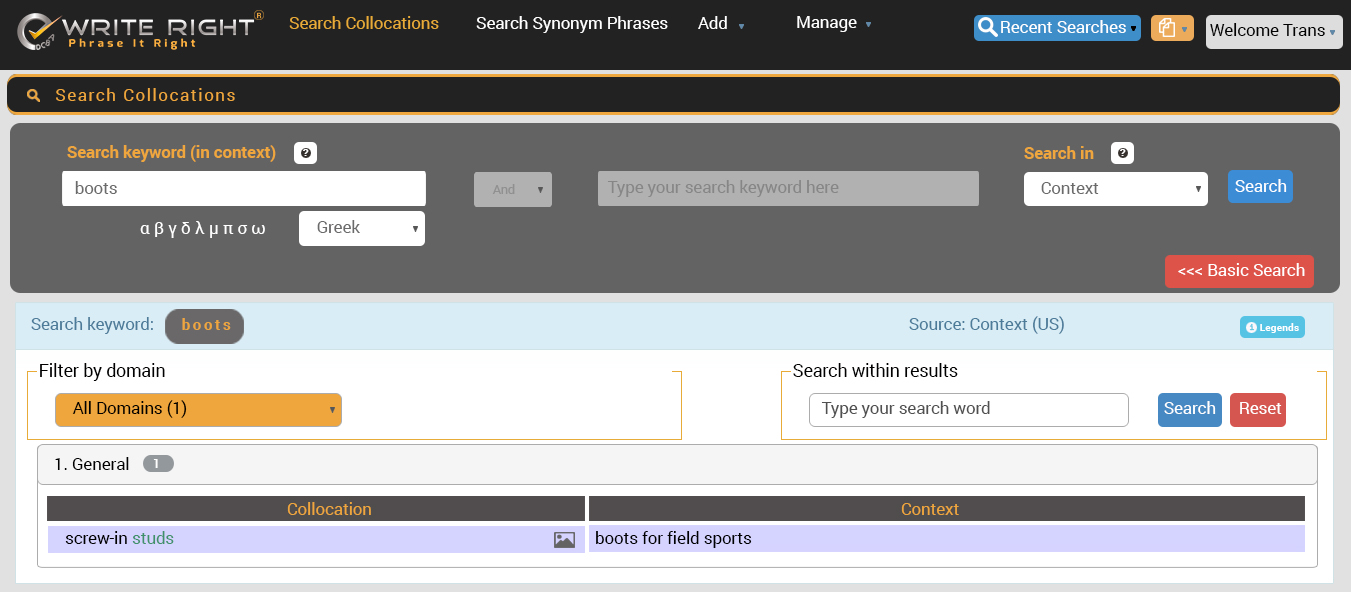
Task: Open the Greek language dropdown
Action: pyautogui.click(x=362, y=228)
